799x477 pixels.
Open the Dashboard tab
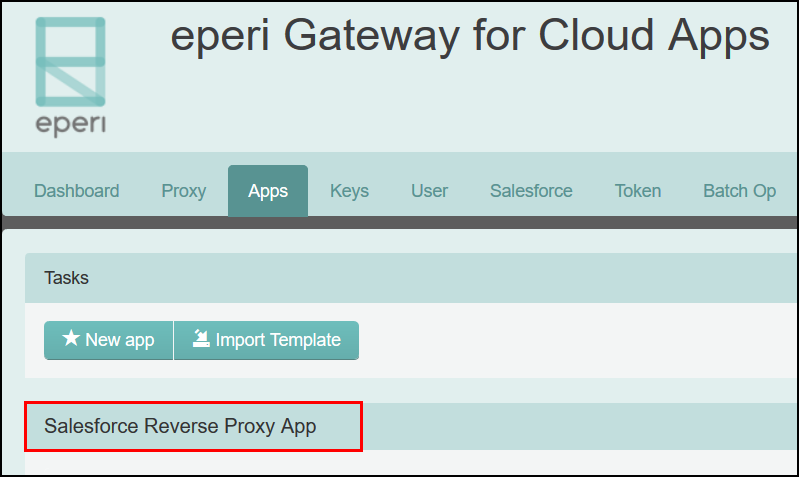pyautogui.click(x=76, y=191)
